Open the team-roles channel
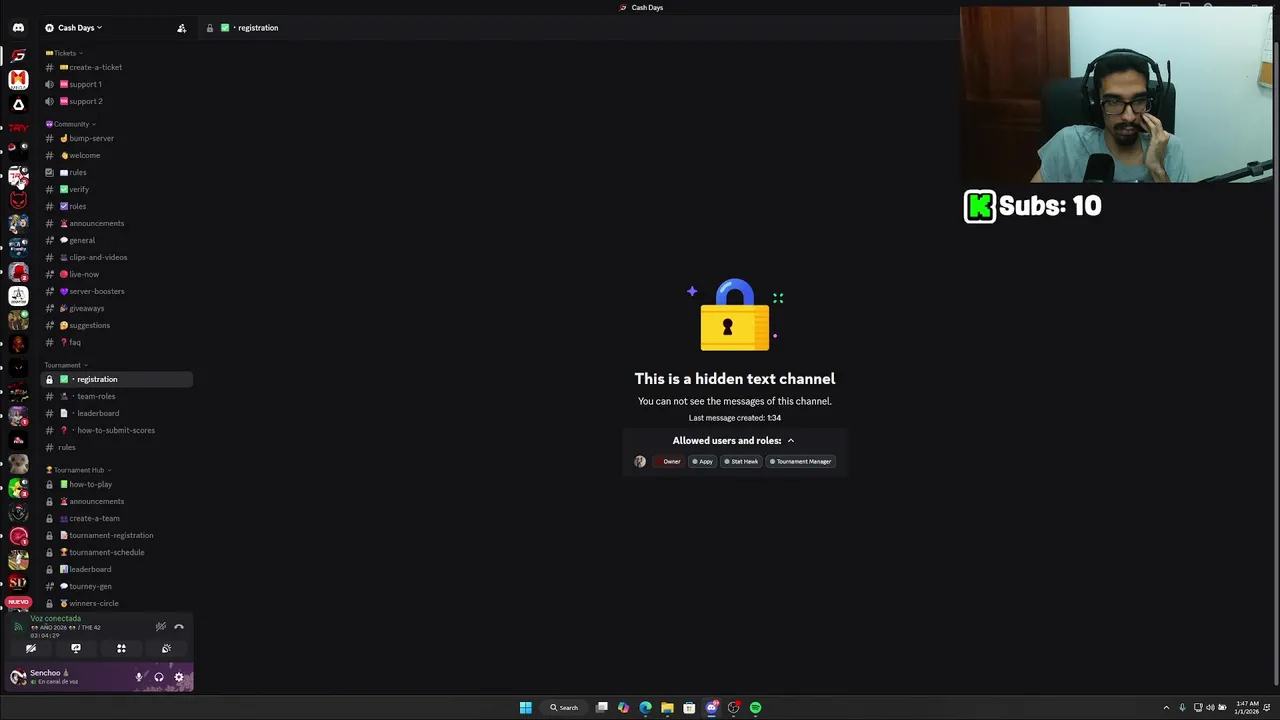This screenshot has height=720, width=1280. pyautogui.click(x=117, y=396)
